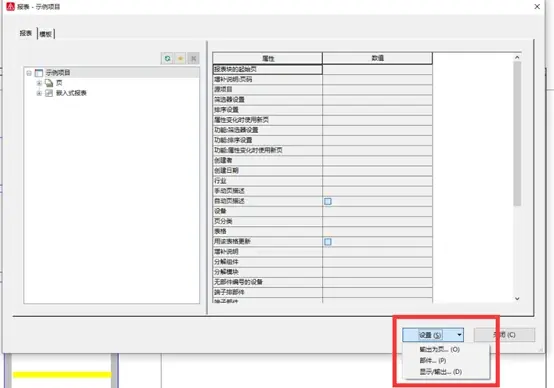Click the value cell of 创建者
Screen dimensions: 554x388
tap(377, 160)
